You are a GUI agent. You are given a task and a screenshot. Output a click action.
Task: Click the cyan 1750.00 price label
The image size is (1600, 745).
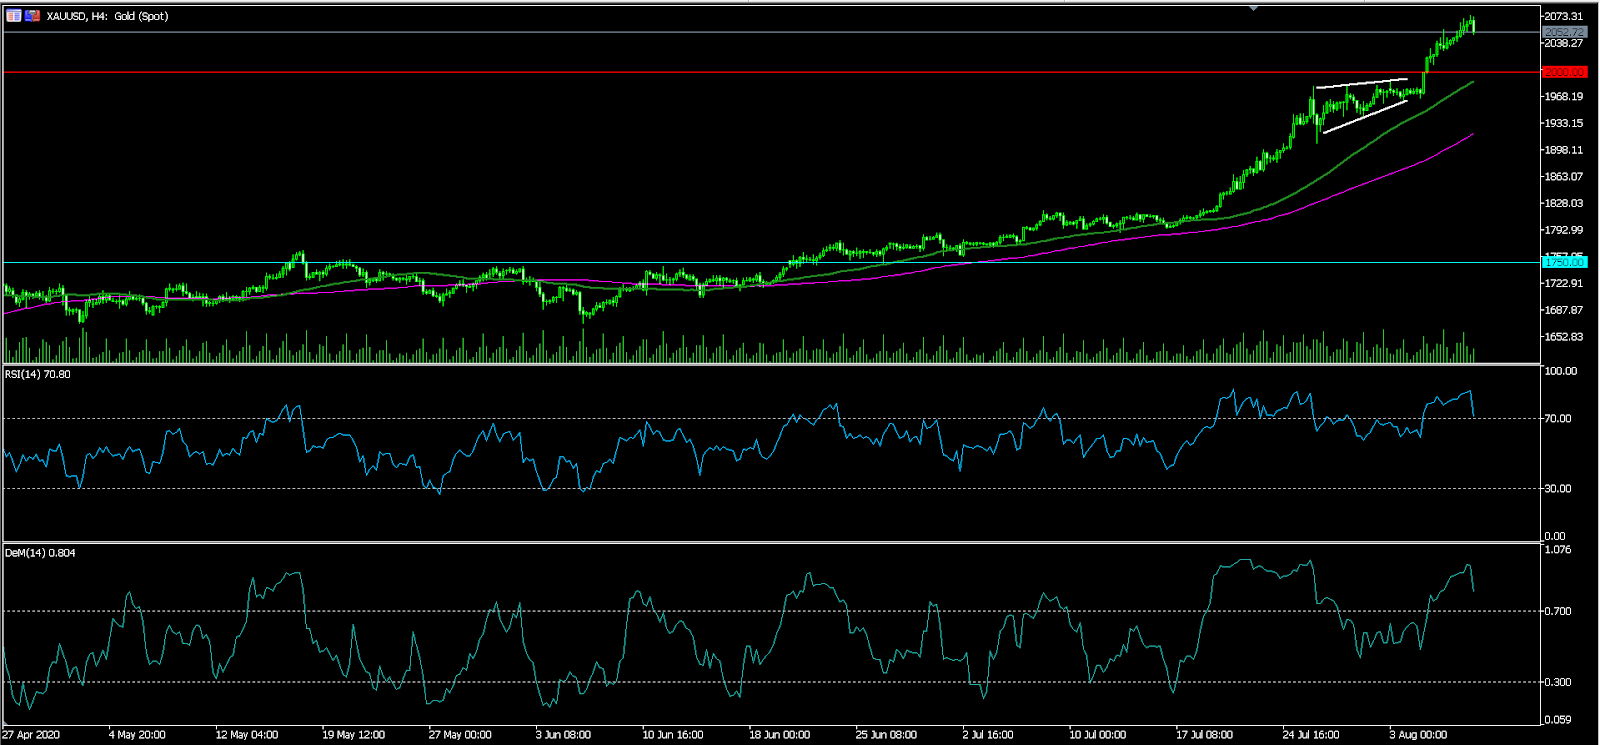(x=1564, y=262)
